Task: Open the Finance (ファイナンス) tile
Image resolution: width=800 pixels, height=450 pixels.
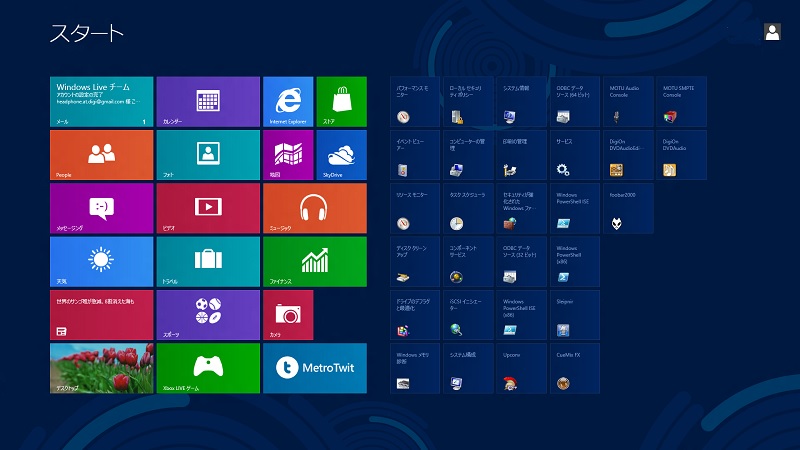Action: (315, 262)
